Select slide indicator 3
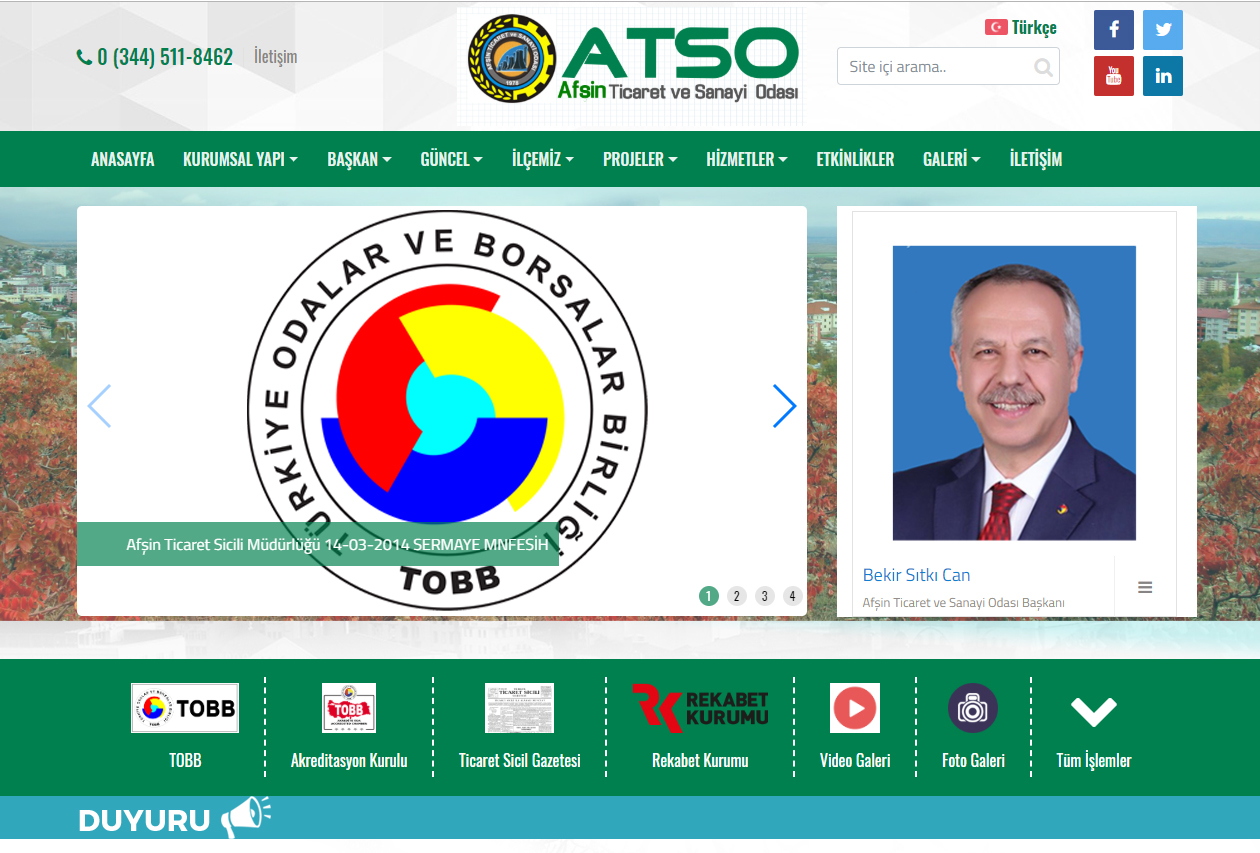Screen dimensions: 1260x853 tap(765, 596)
